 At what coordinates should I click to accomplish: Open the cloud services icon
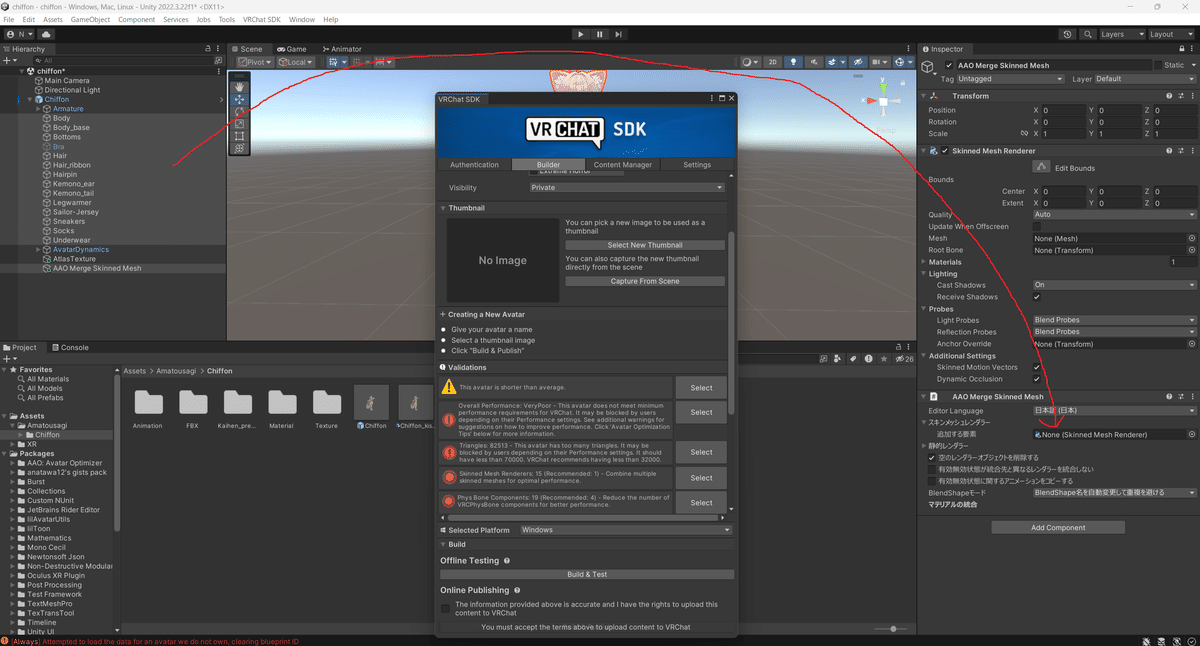click(46, 34)
